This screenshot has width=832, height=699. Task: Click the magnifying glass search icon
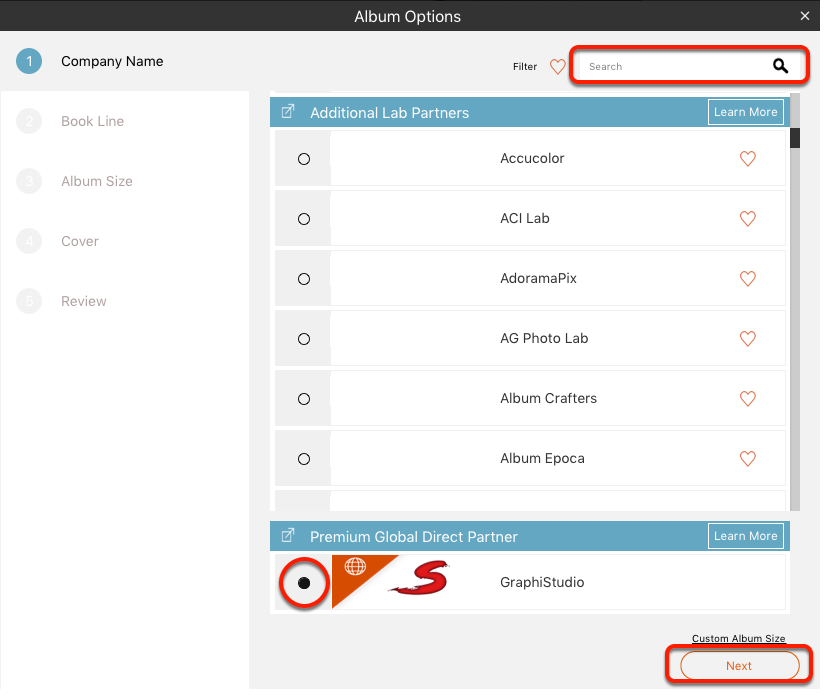780,66
